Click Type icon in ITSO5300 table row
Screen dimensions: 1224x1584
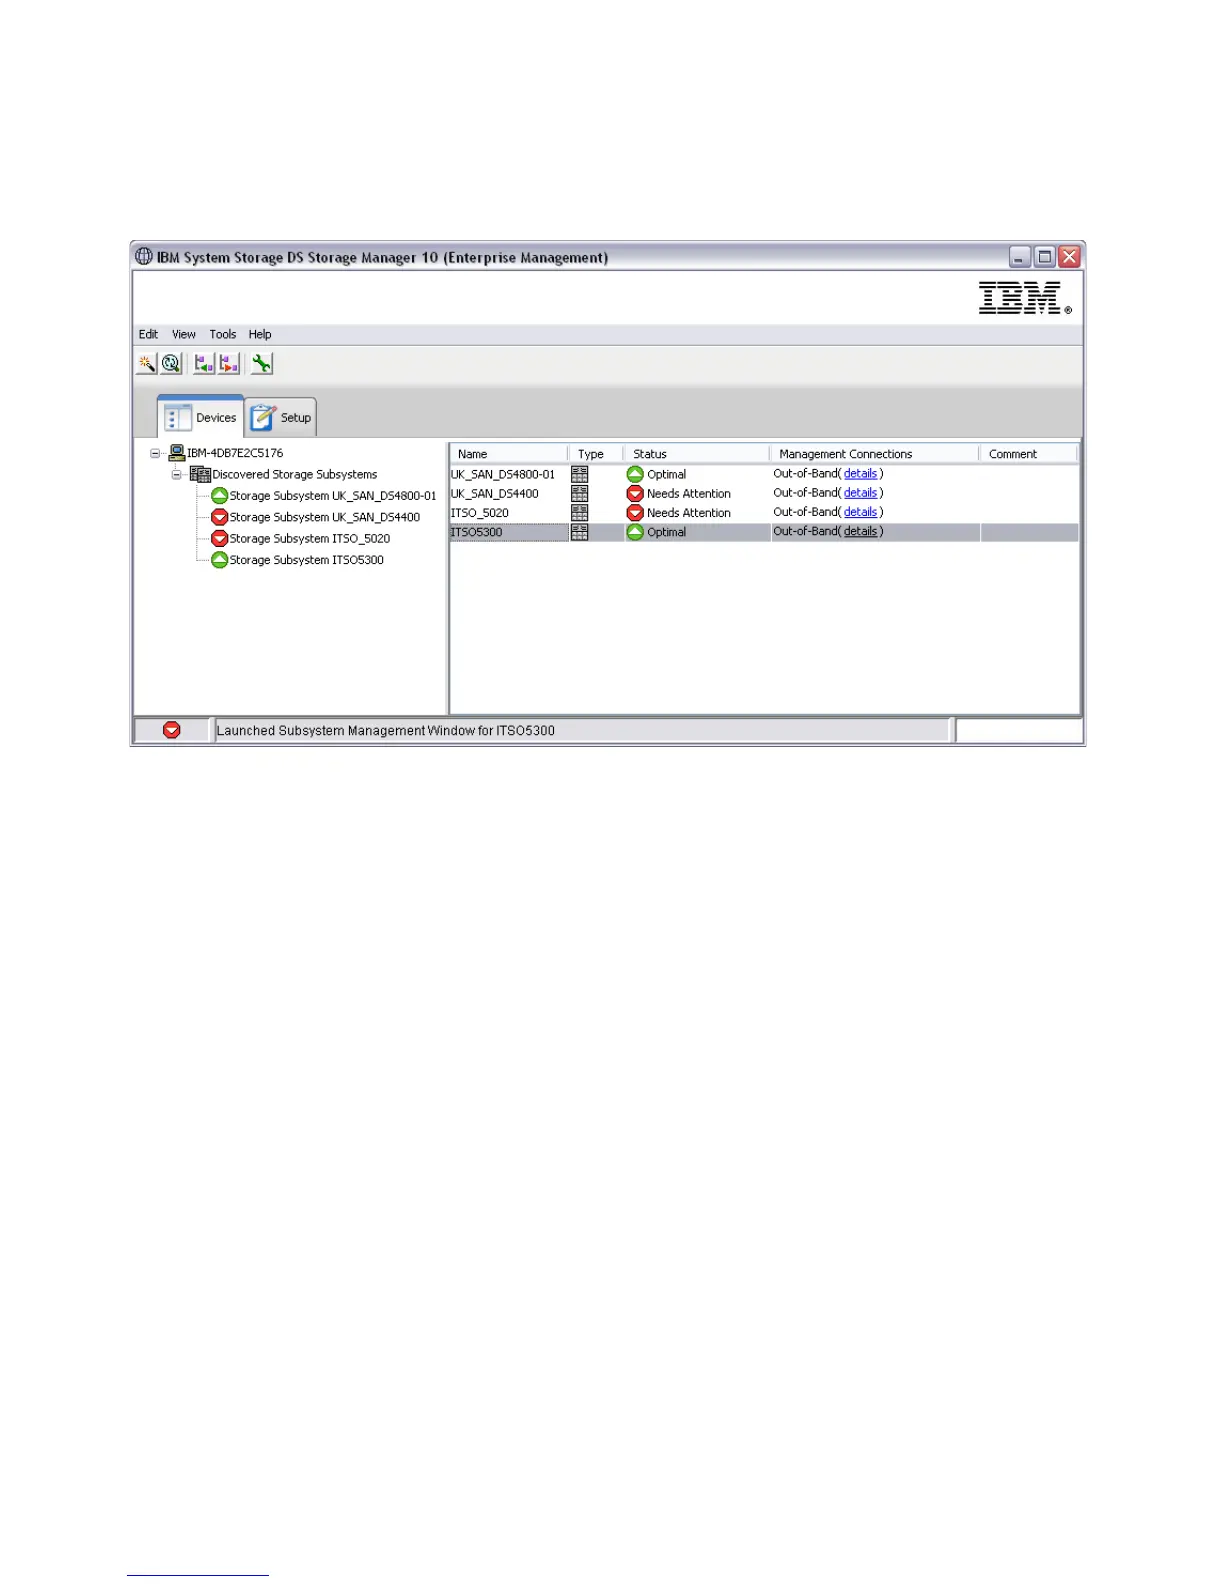point(579,532)
